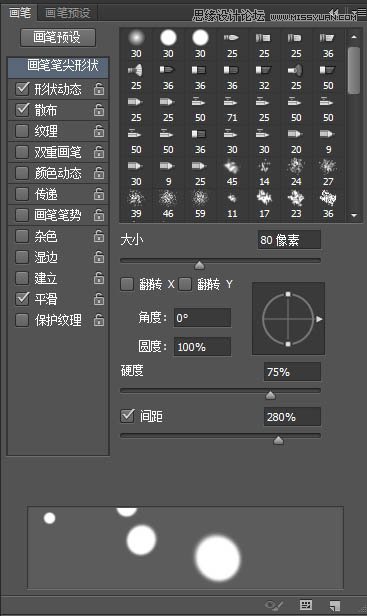Click lock icon for 纹理

pyautogui.click(x=99, y=131)
